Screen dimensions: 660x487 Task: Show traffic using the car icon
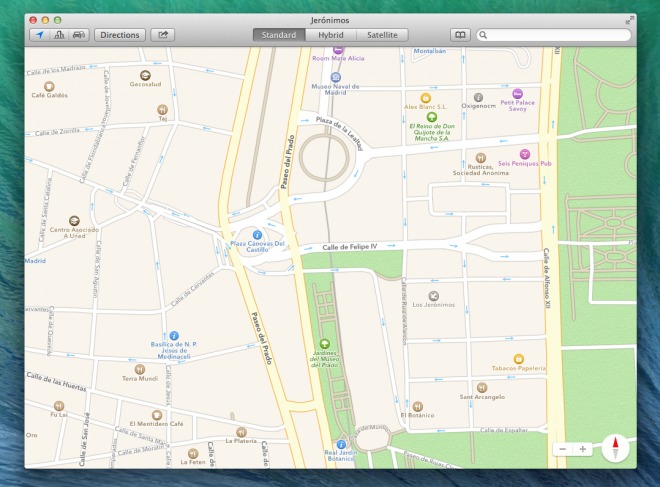tap(79, 35)
